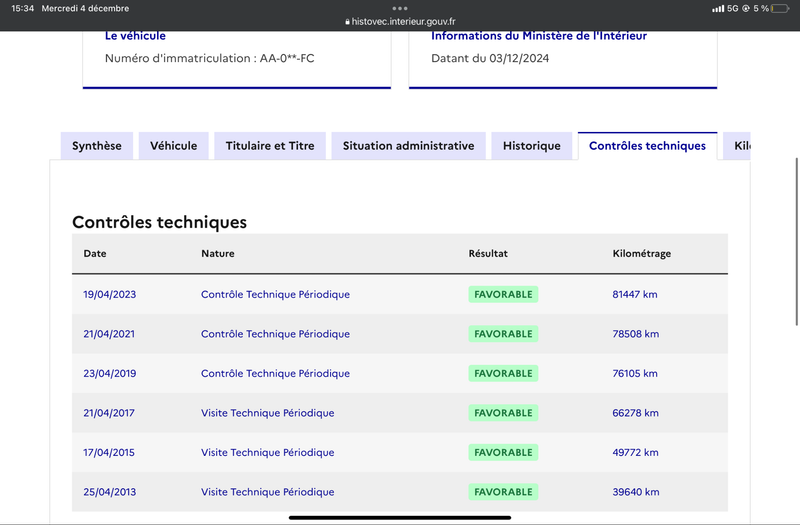Select the Situation administrative tab
The width and height of the screenshot is (800, 525).
coord(408,146)
